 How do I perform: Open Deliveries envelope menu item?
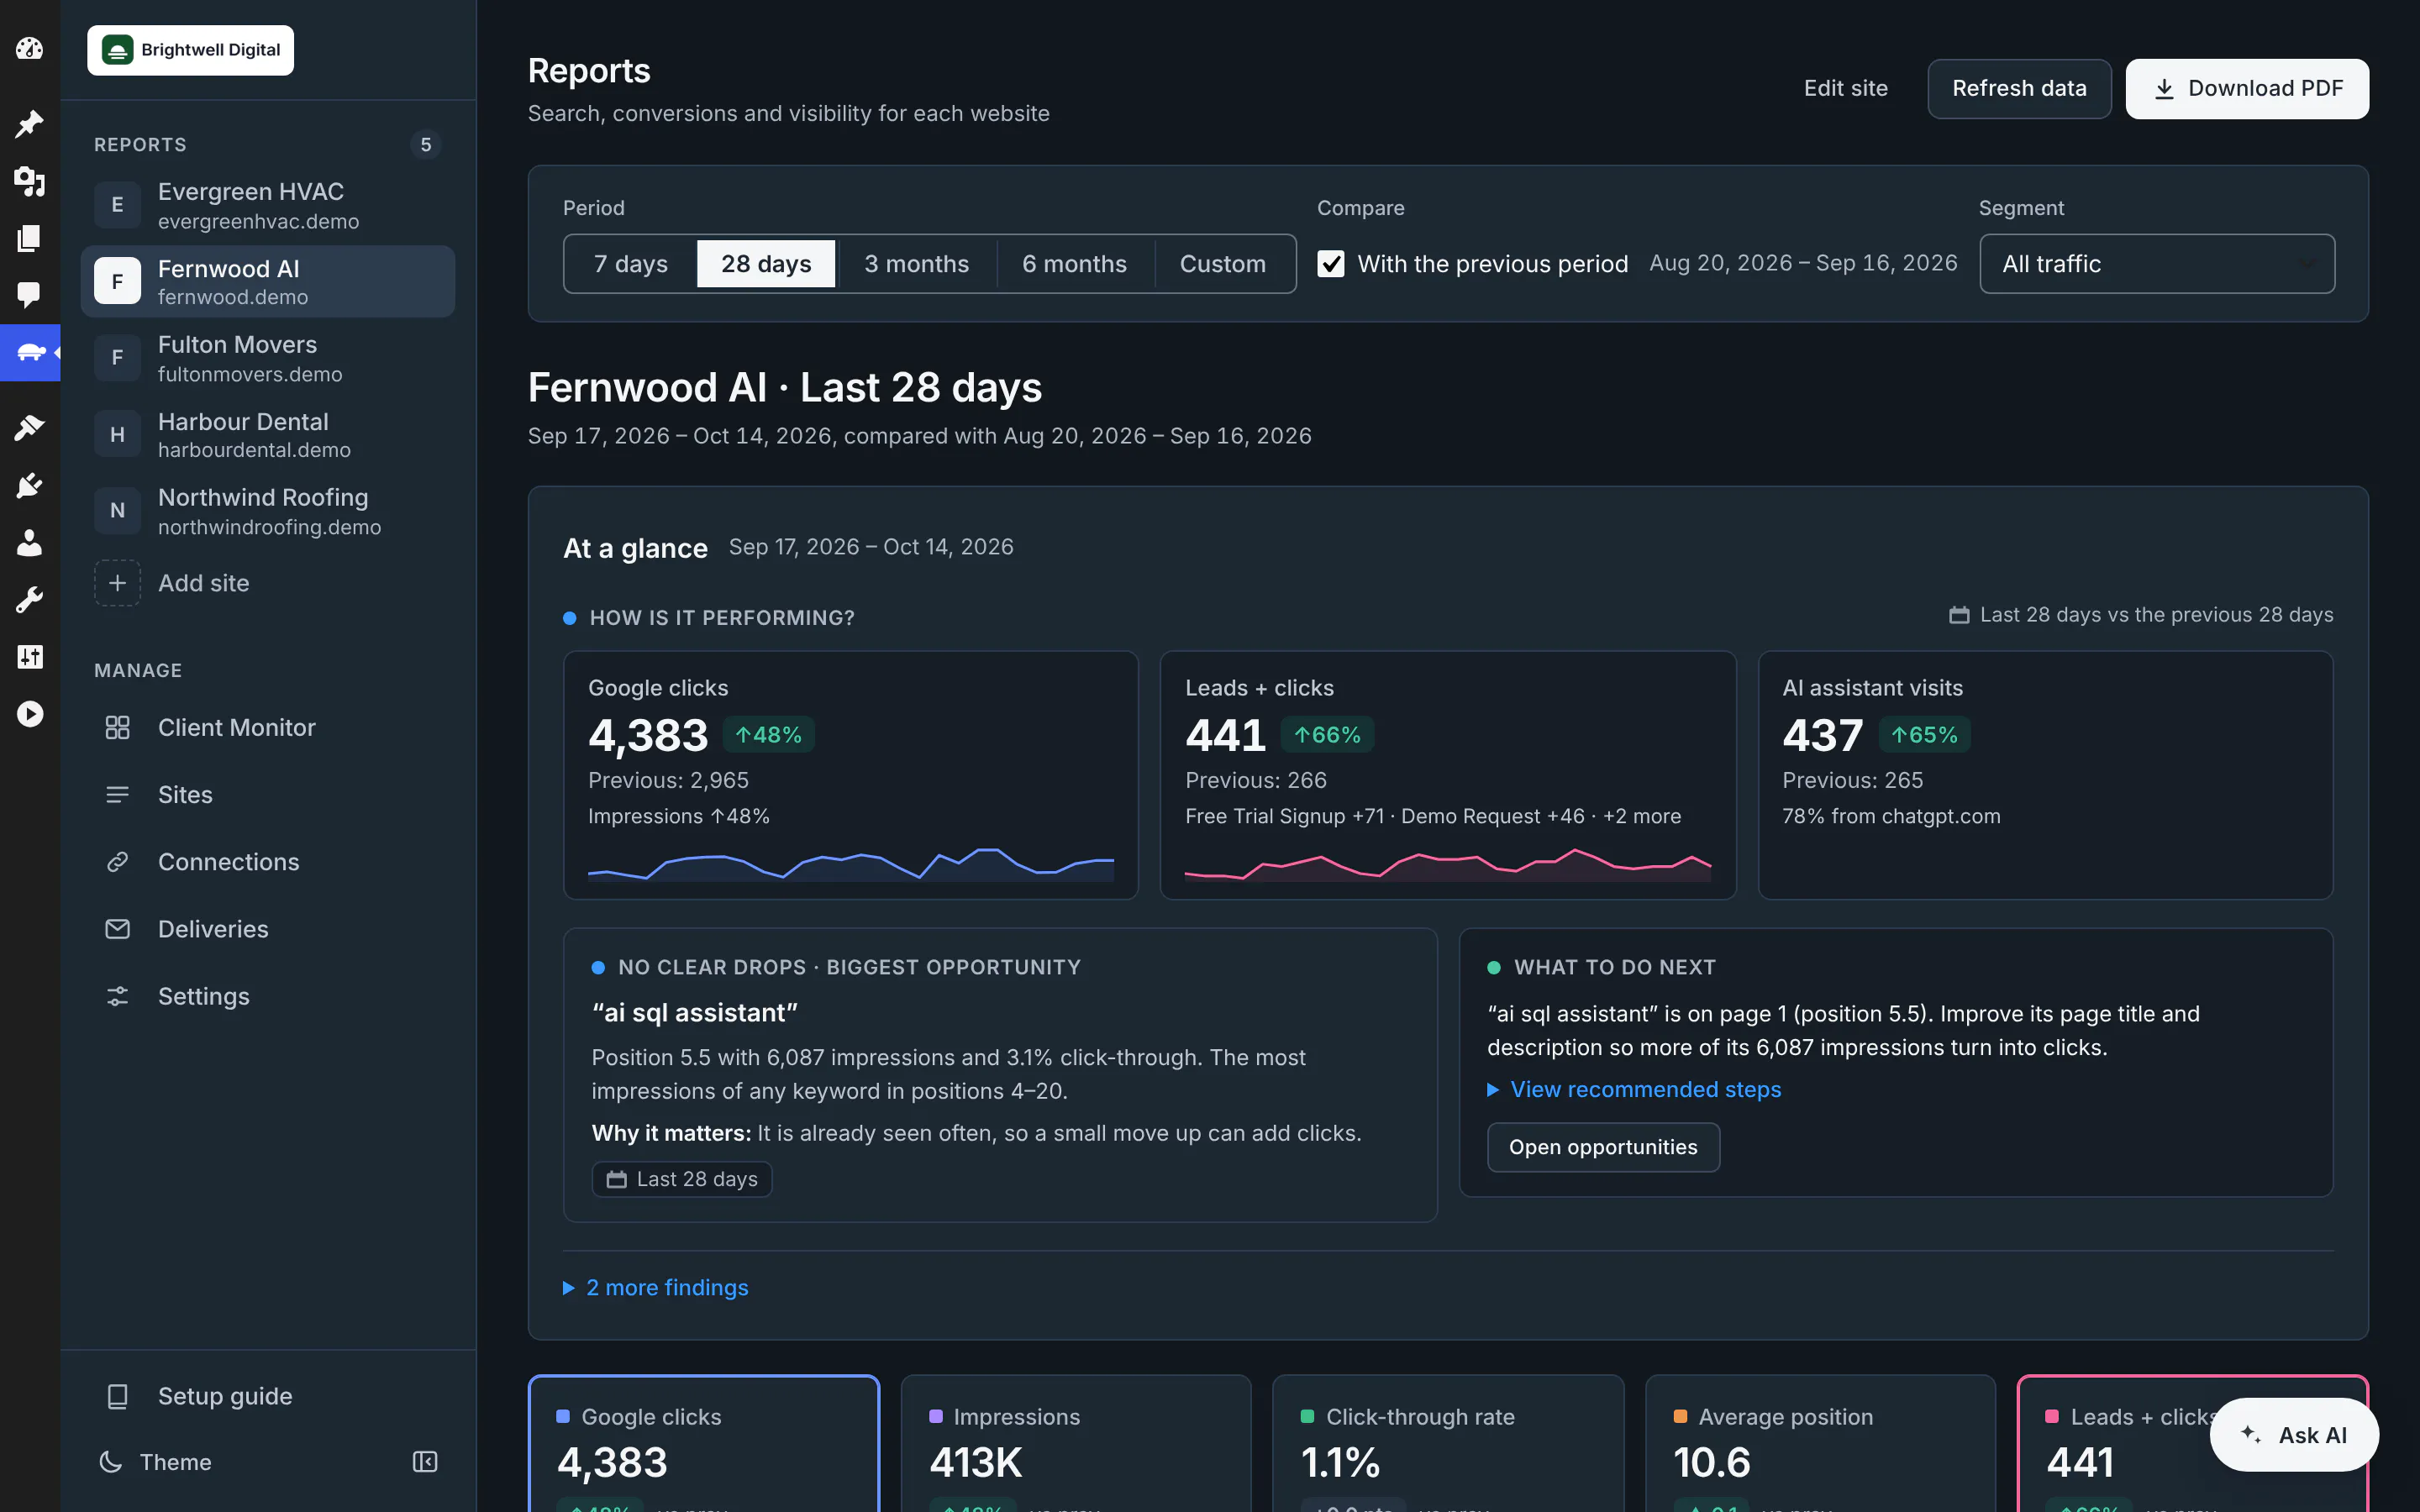(268, 929)
